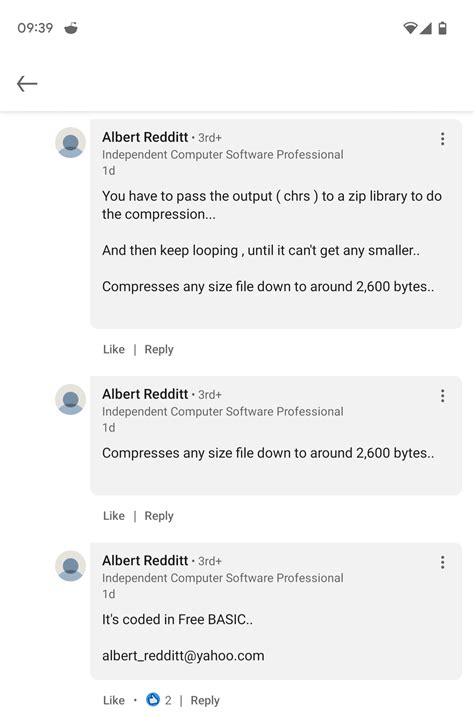Reply to the Free BASIC comment
The width and height of the screenshot is (474, 719).
click(x=205, y=701)
